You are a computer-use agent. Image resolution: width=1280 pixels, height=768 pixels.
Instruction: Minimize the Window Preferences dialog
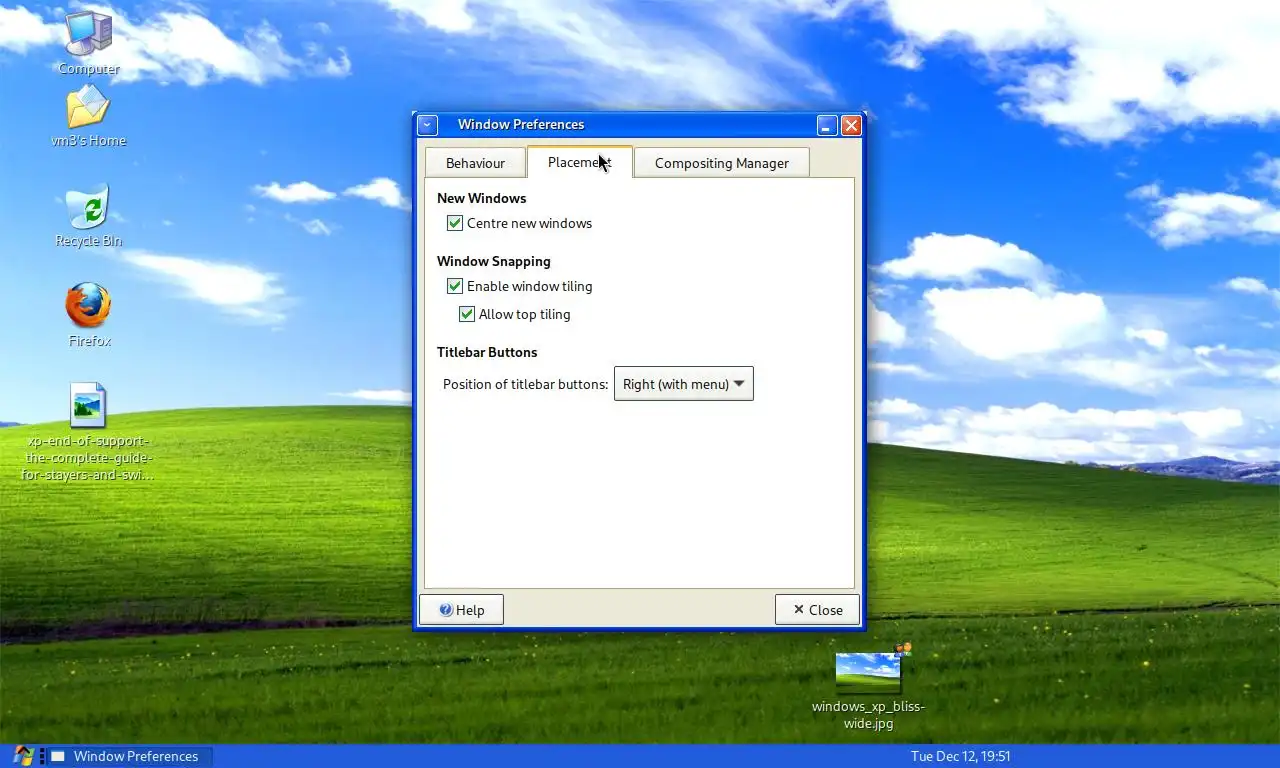(x=827, y=125)
